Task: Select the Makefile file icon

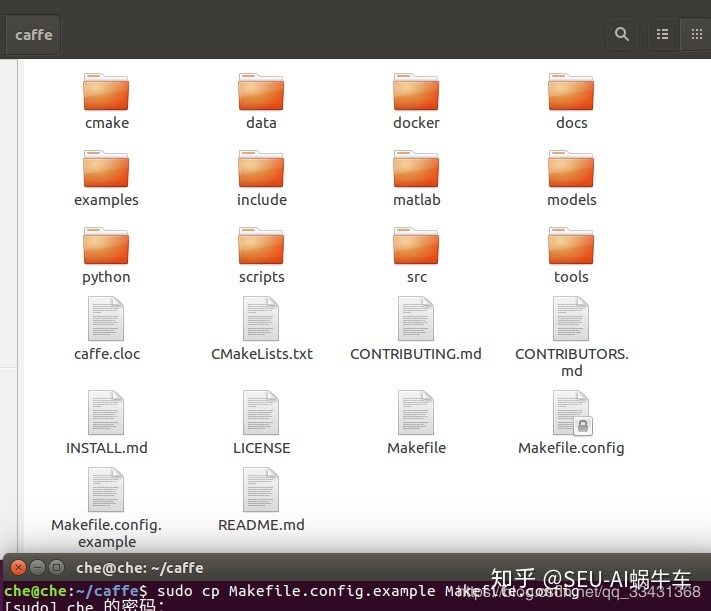Action: pos(416,413)
